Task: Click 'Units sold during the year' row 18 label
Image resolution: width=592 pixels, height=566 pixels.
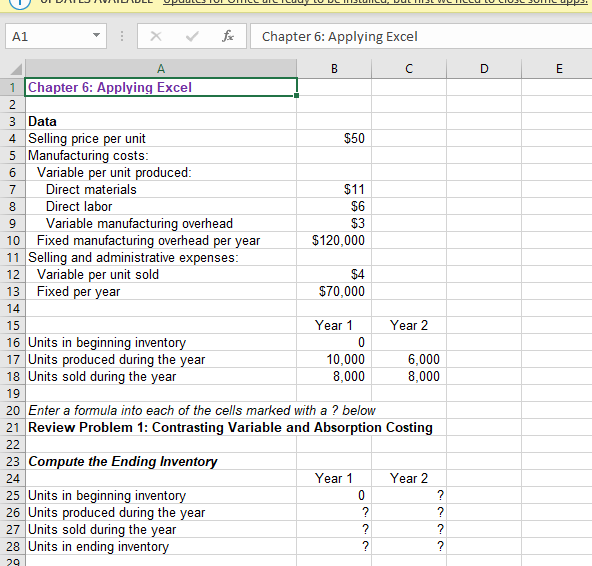Action: coord(161,376)
